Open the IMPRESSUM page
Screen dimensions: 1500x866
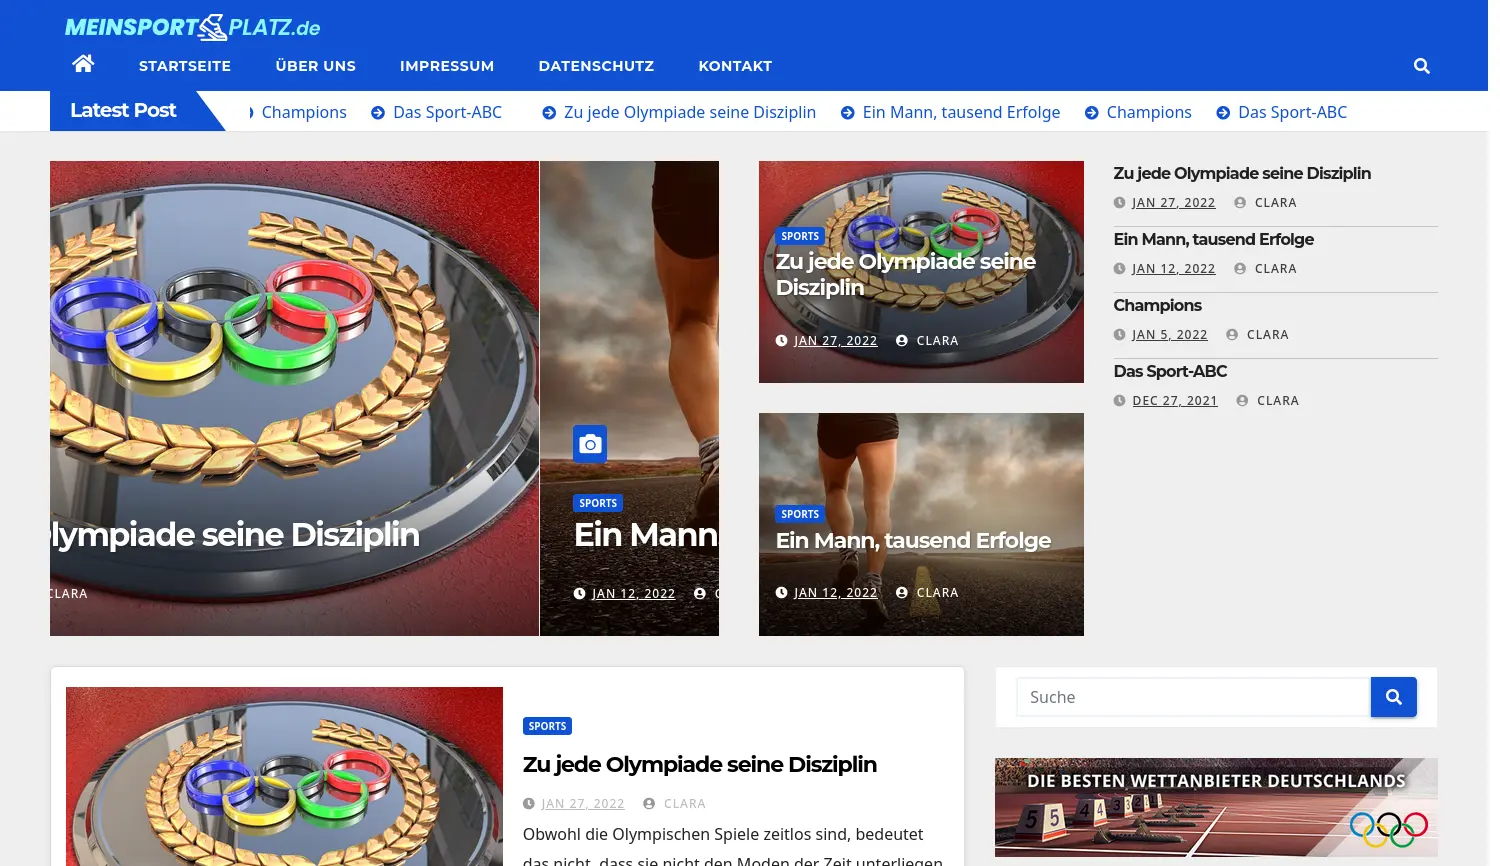click(x=447, y=66)
